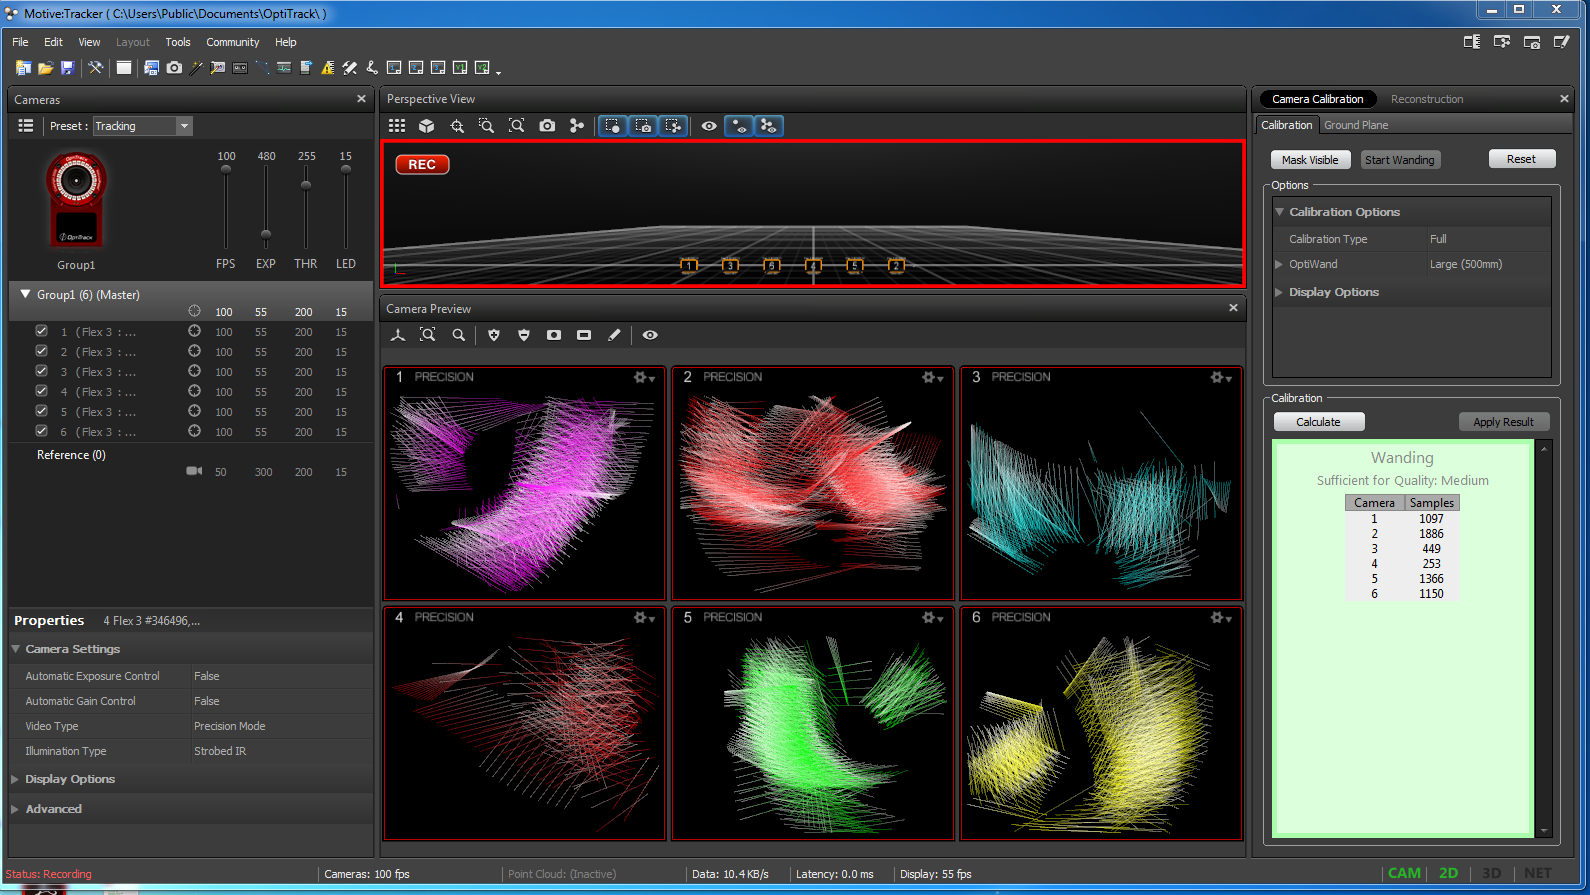Uncheck camera 3 (Flex 3) checkbox

pos(41,371)
